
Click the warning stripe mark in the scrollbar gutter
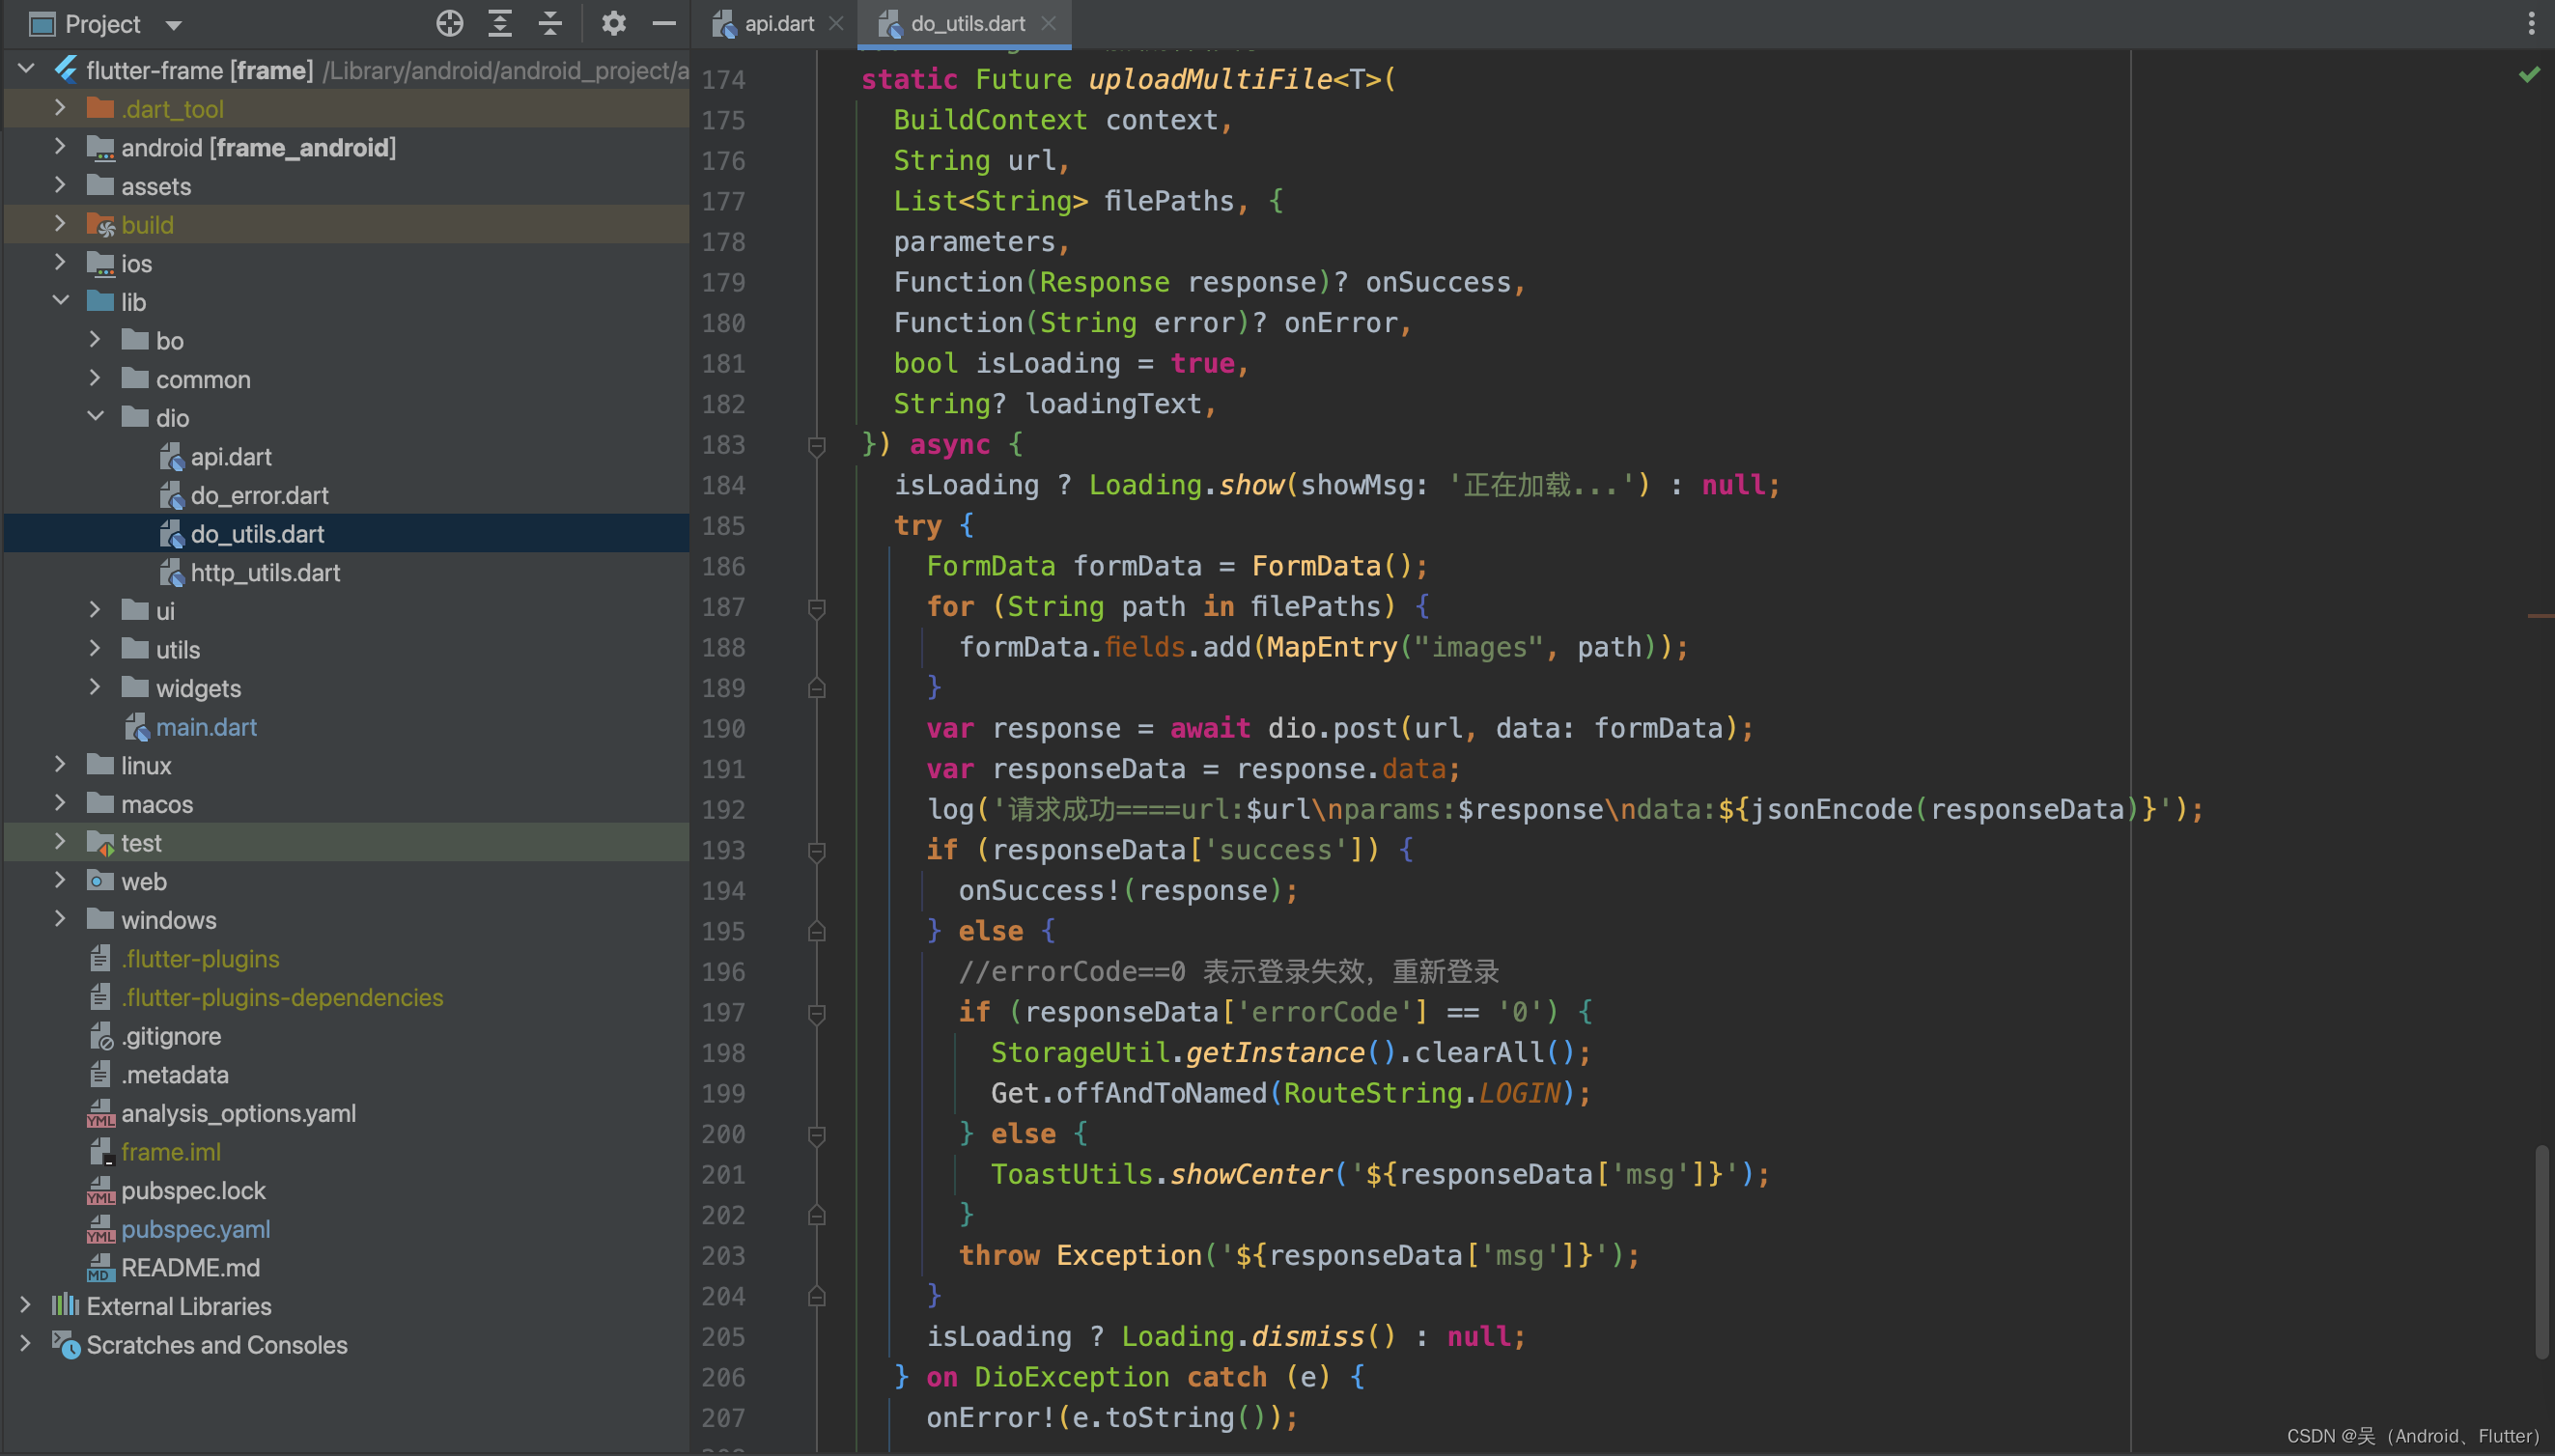pos(2540,616)
